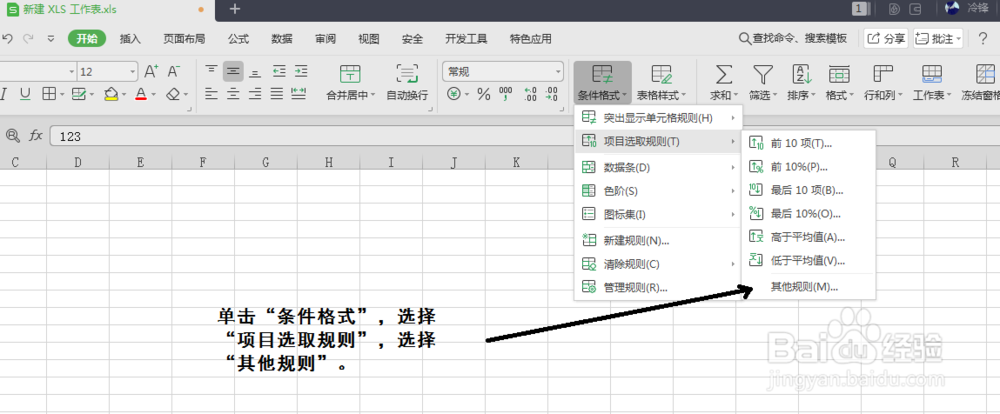Open the 表格样式 table style menu

[661, 82]
